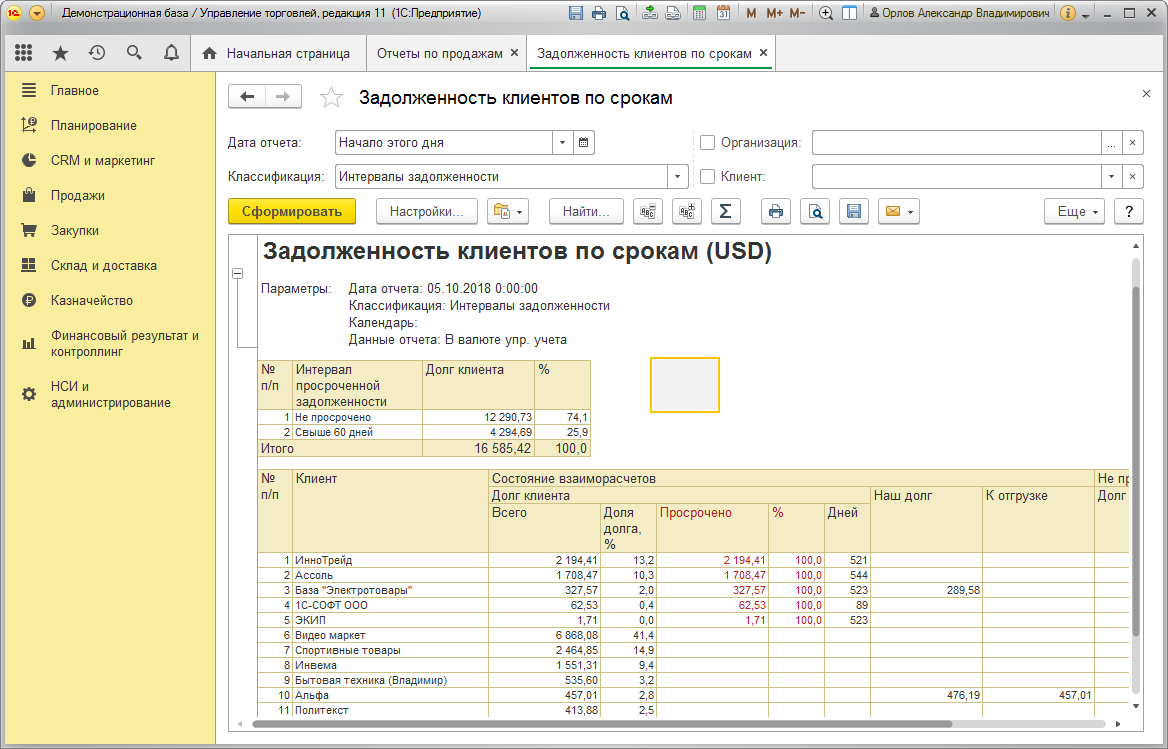Save the report with the report toolbar diskette
This screenshot has height=749, width=1168.
pyautogui.click(x=854, y=211)
